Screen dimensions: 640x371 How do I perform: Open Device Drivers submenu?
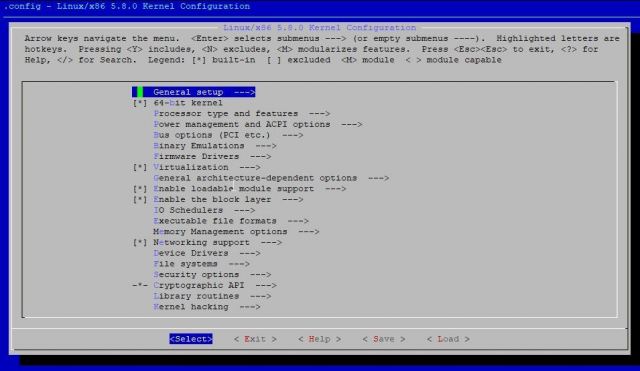pos(207,253)
